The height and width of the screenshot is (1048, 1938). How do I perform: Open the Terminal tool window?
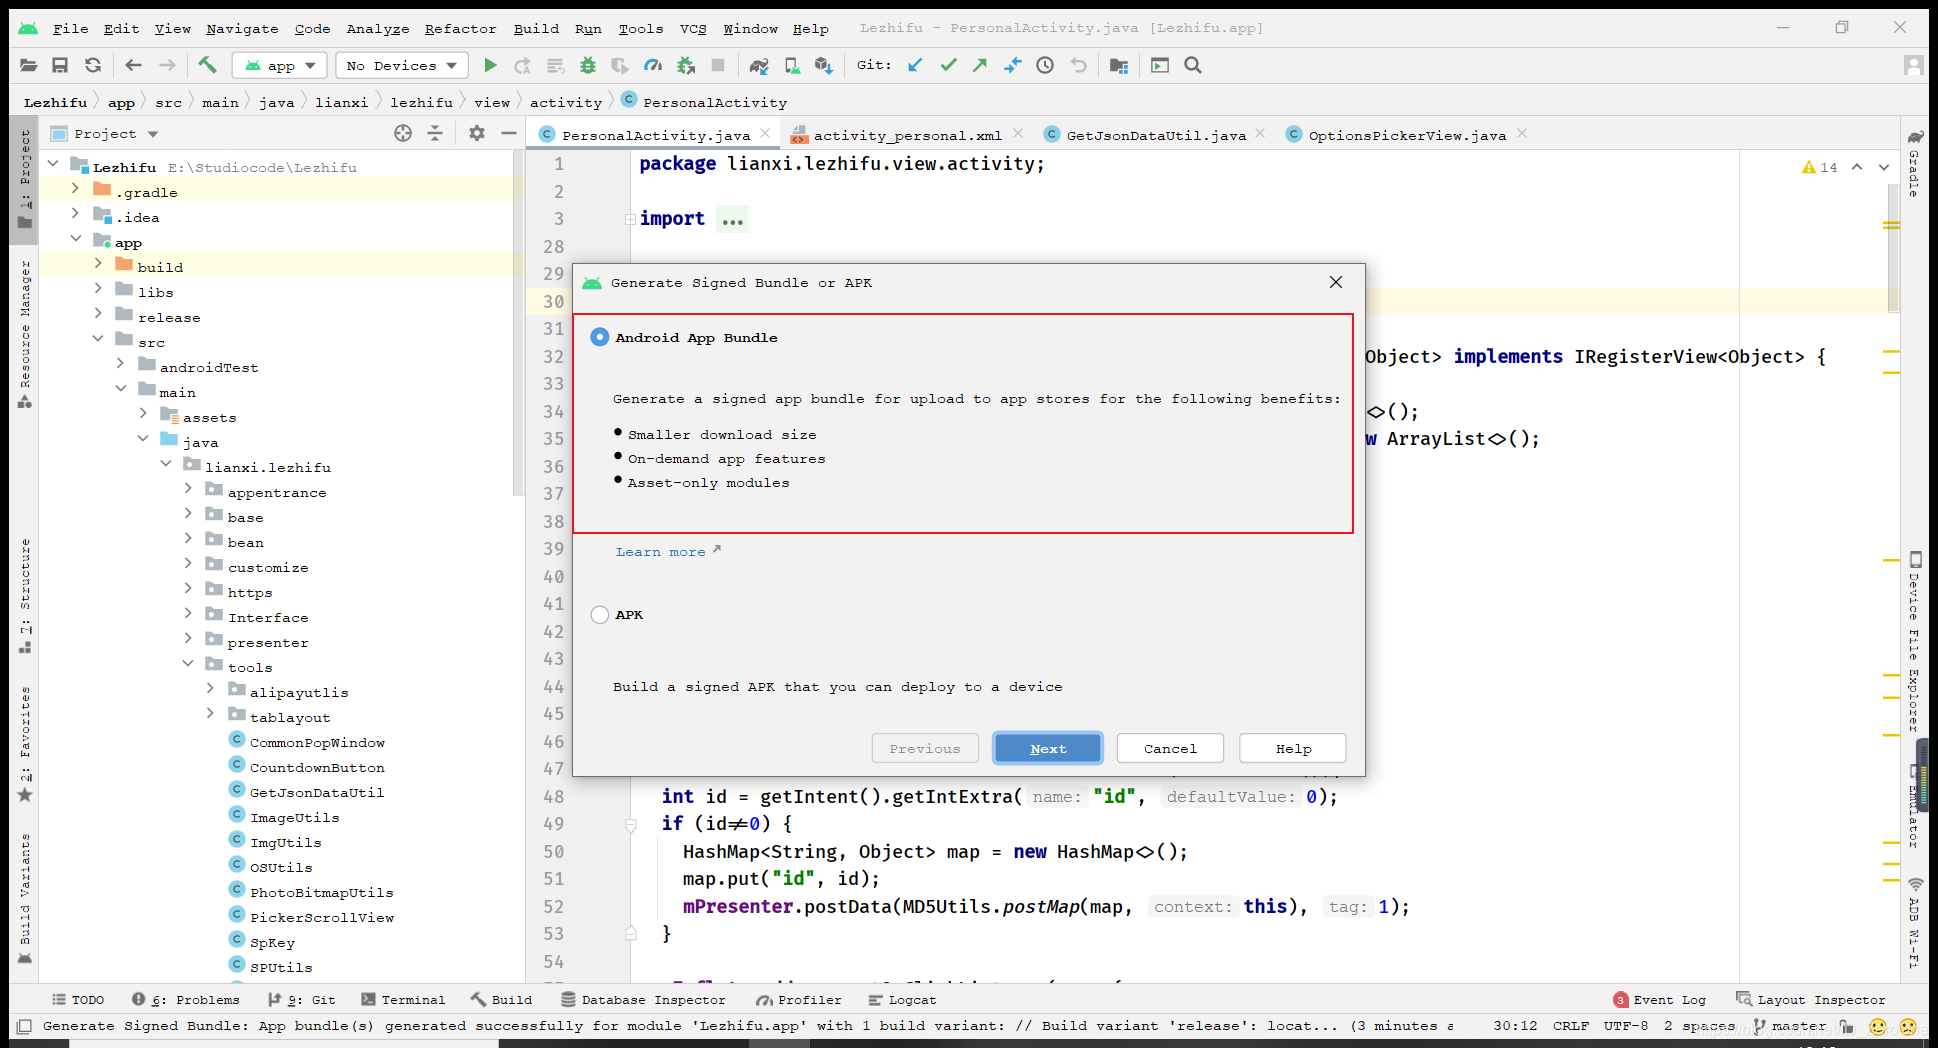click(403, 1000)
